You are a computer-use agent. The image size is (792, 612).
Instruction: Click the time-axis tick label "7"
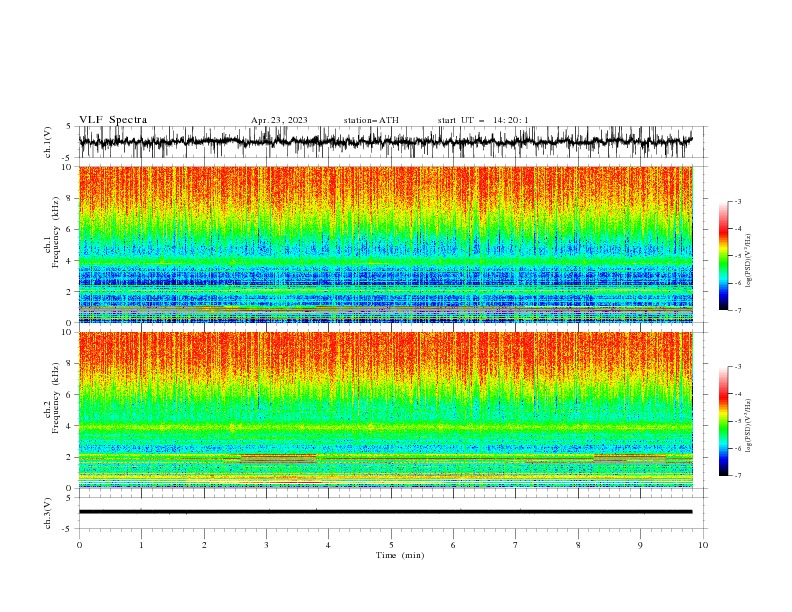click(x=516, y=545)
